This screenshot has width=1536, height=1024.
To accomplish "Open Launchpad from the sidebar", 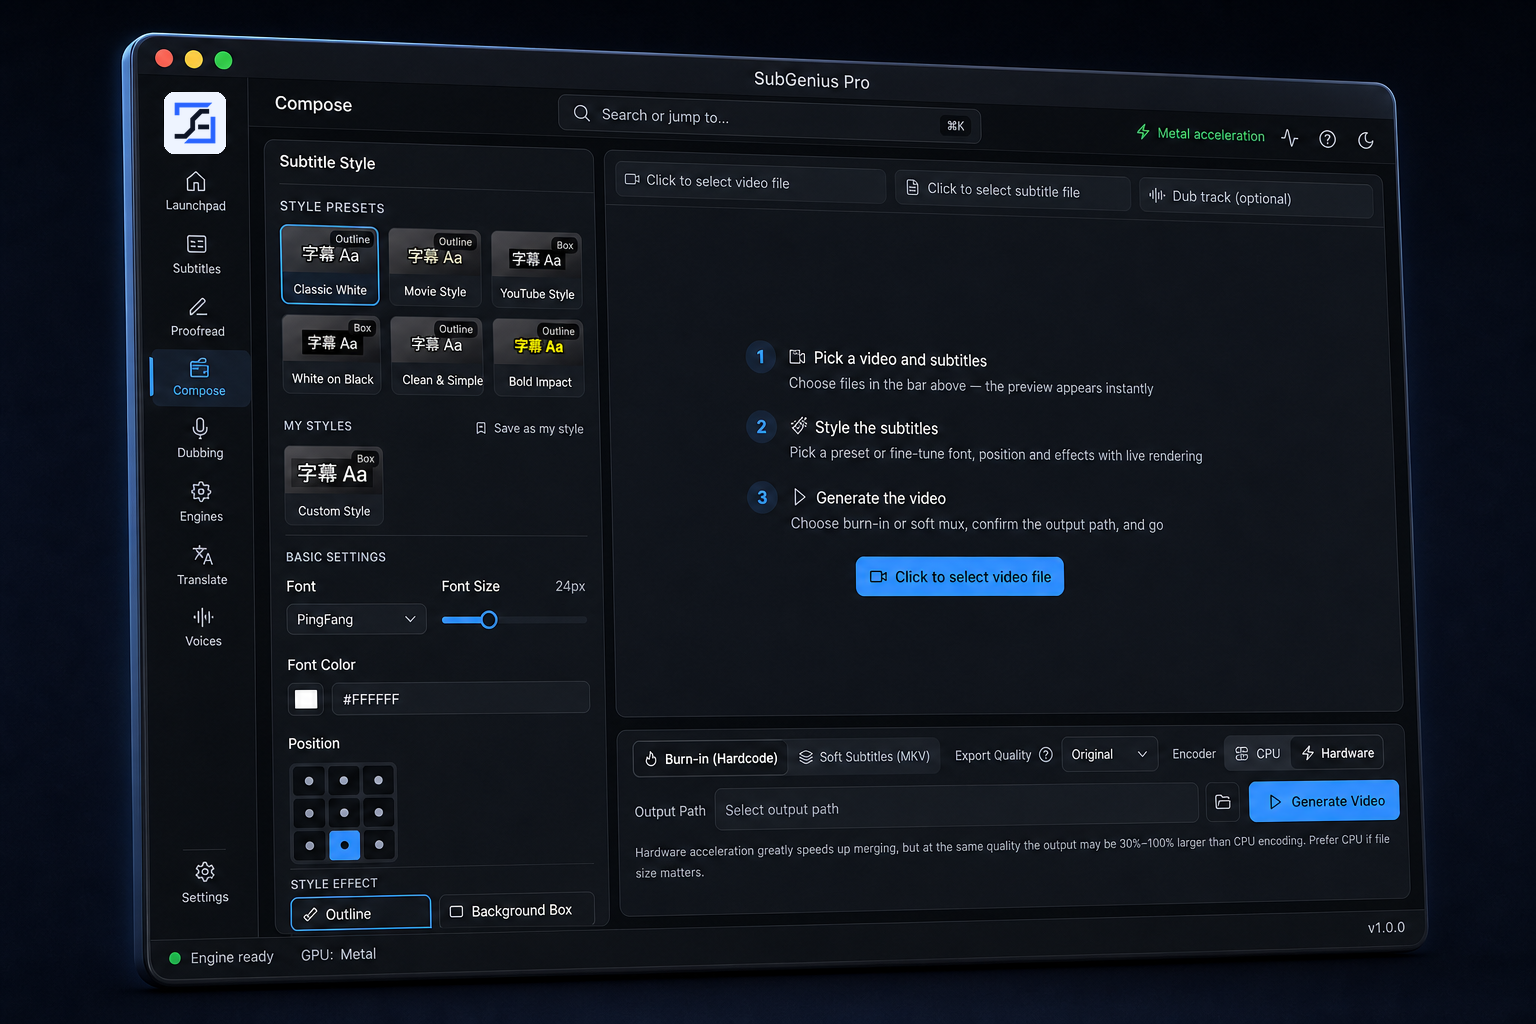I will pyautogui.click(x=196, y=192).
